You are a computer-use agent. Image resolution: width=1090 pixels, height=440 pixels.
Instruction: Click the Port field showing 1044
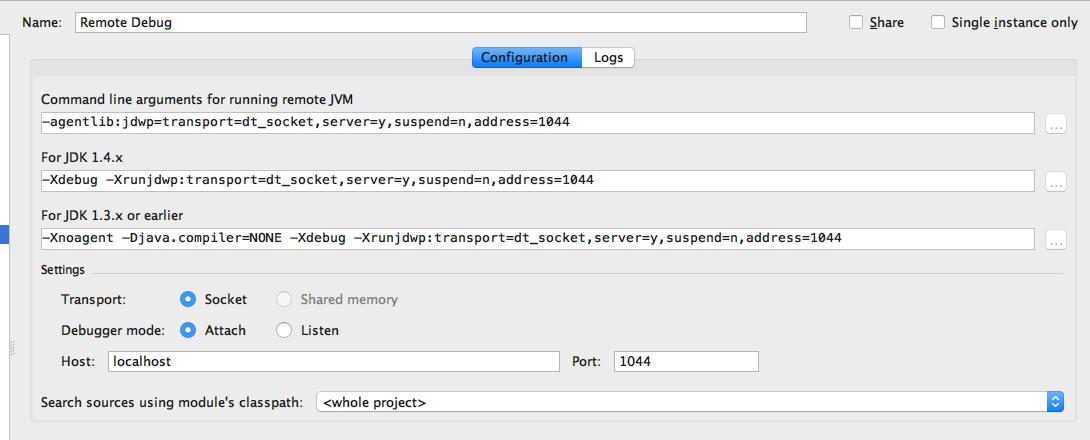click(686, 362)
